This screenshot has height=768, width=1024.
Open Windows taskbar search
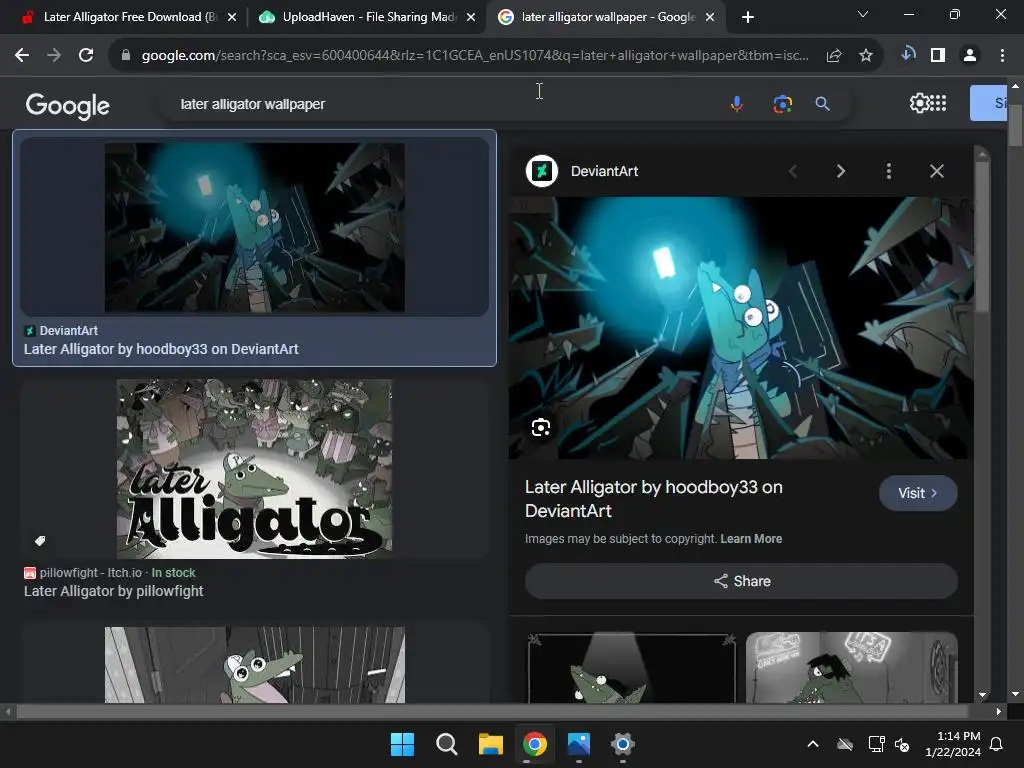447,744
